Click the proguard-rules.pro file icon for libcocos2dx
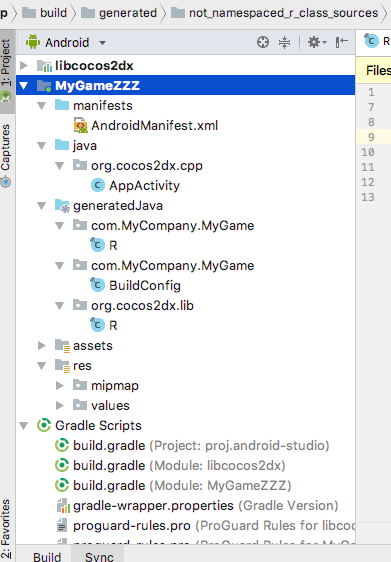 pyautogui.click(x=62, y=525)
